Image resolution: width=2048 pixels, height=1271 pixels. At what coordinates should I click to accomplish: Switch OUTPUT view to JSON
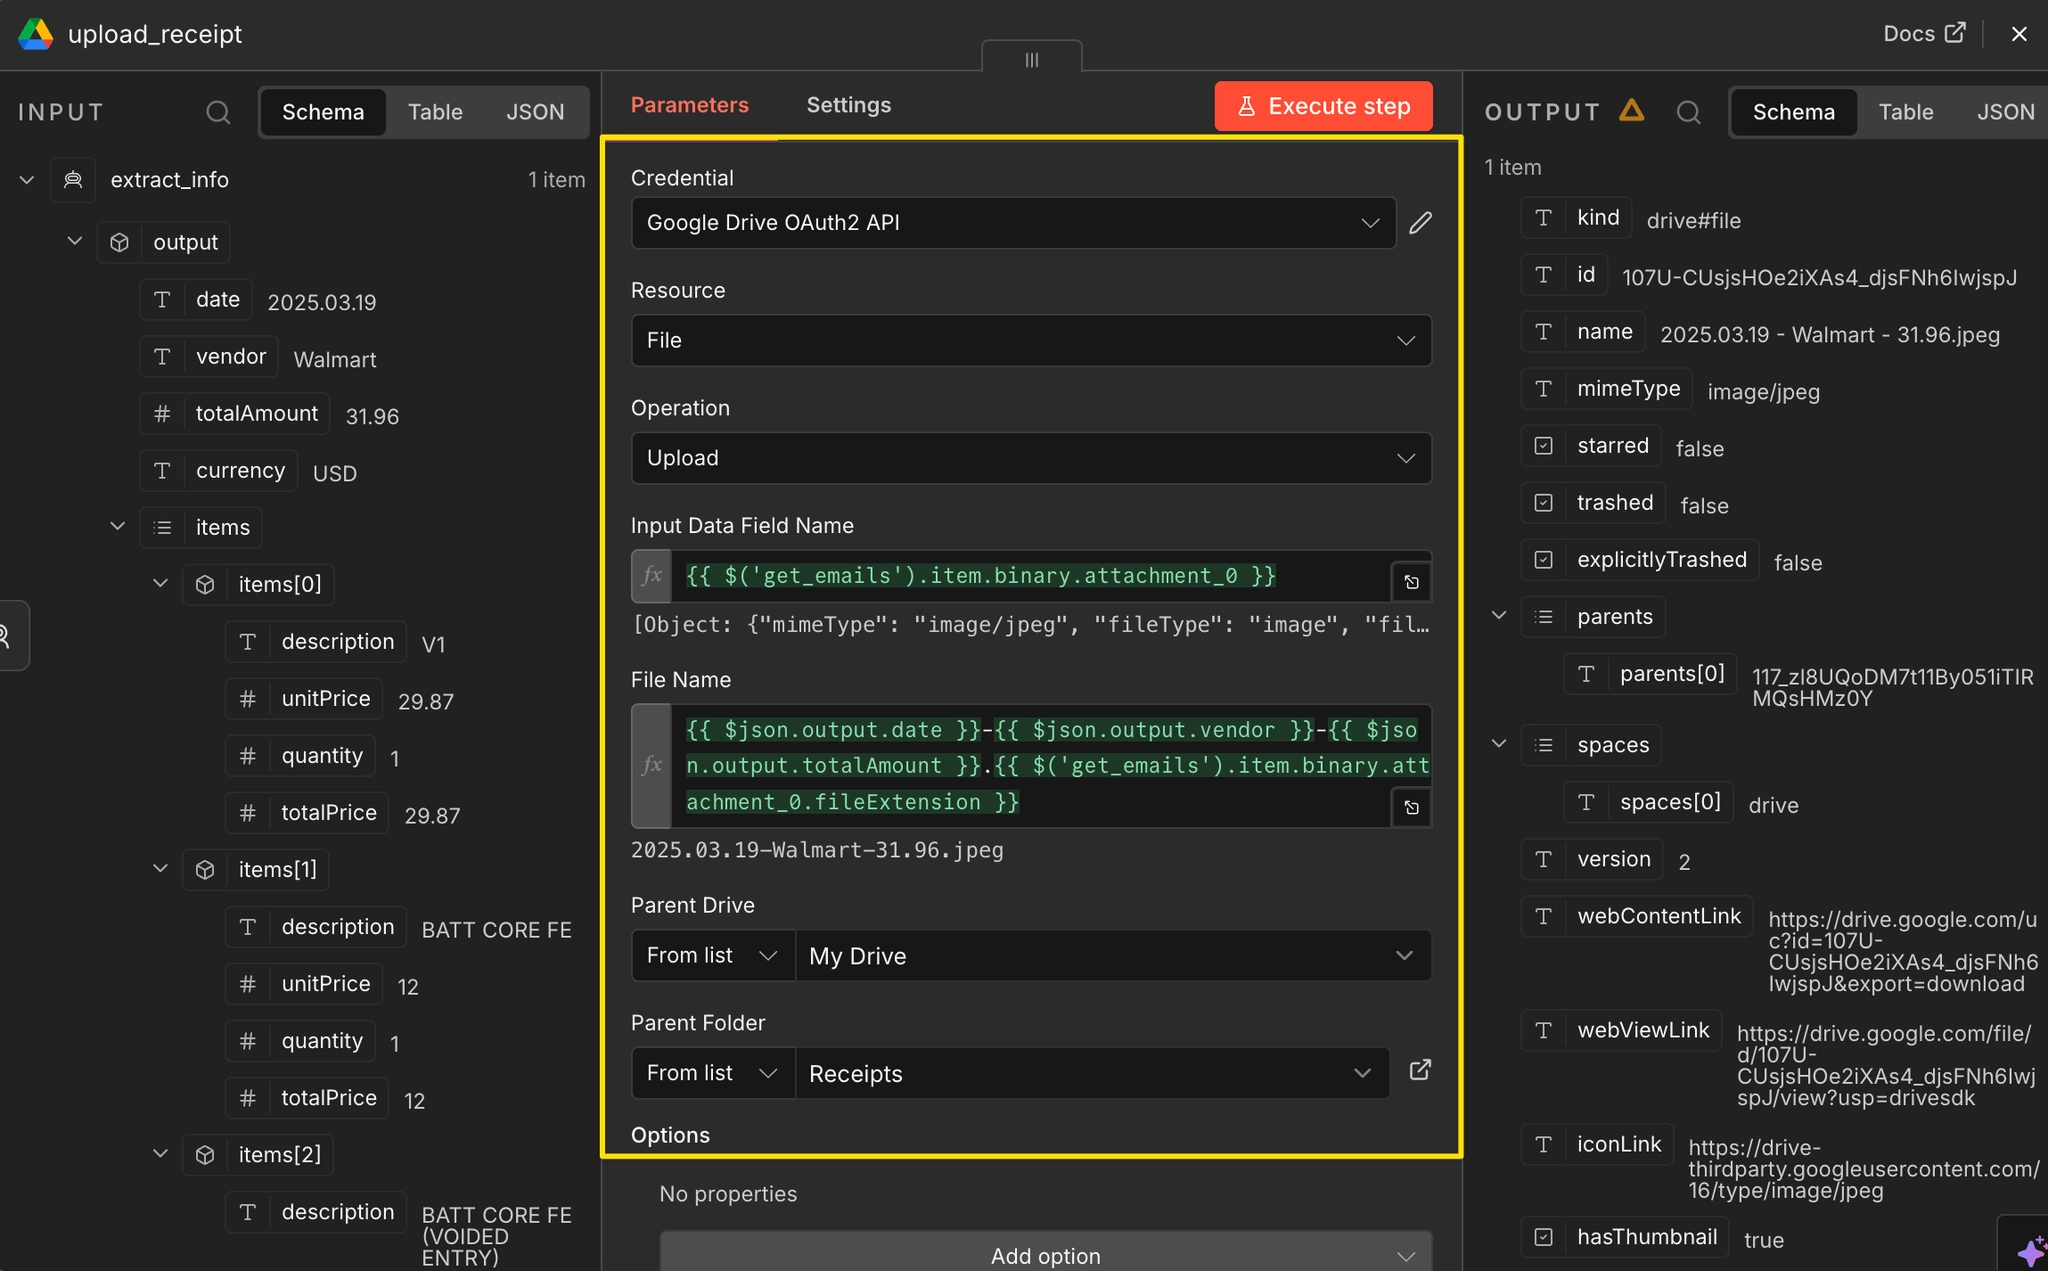click(x=2005, y=112)
